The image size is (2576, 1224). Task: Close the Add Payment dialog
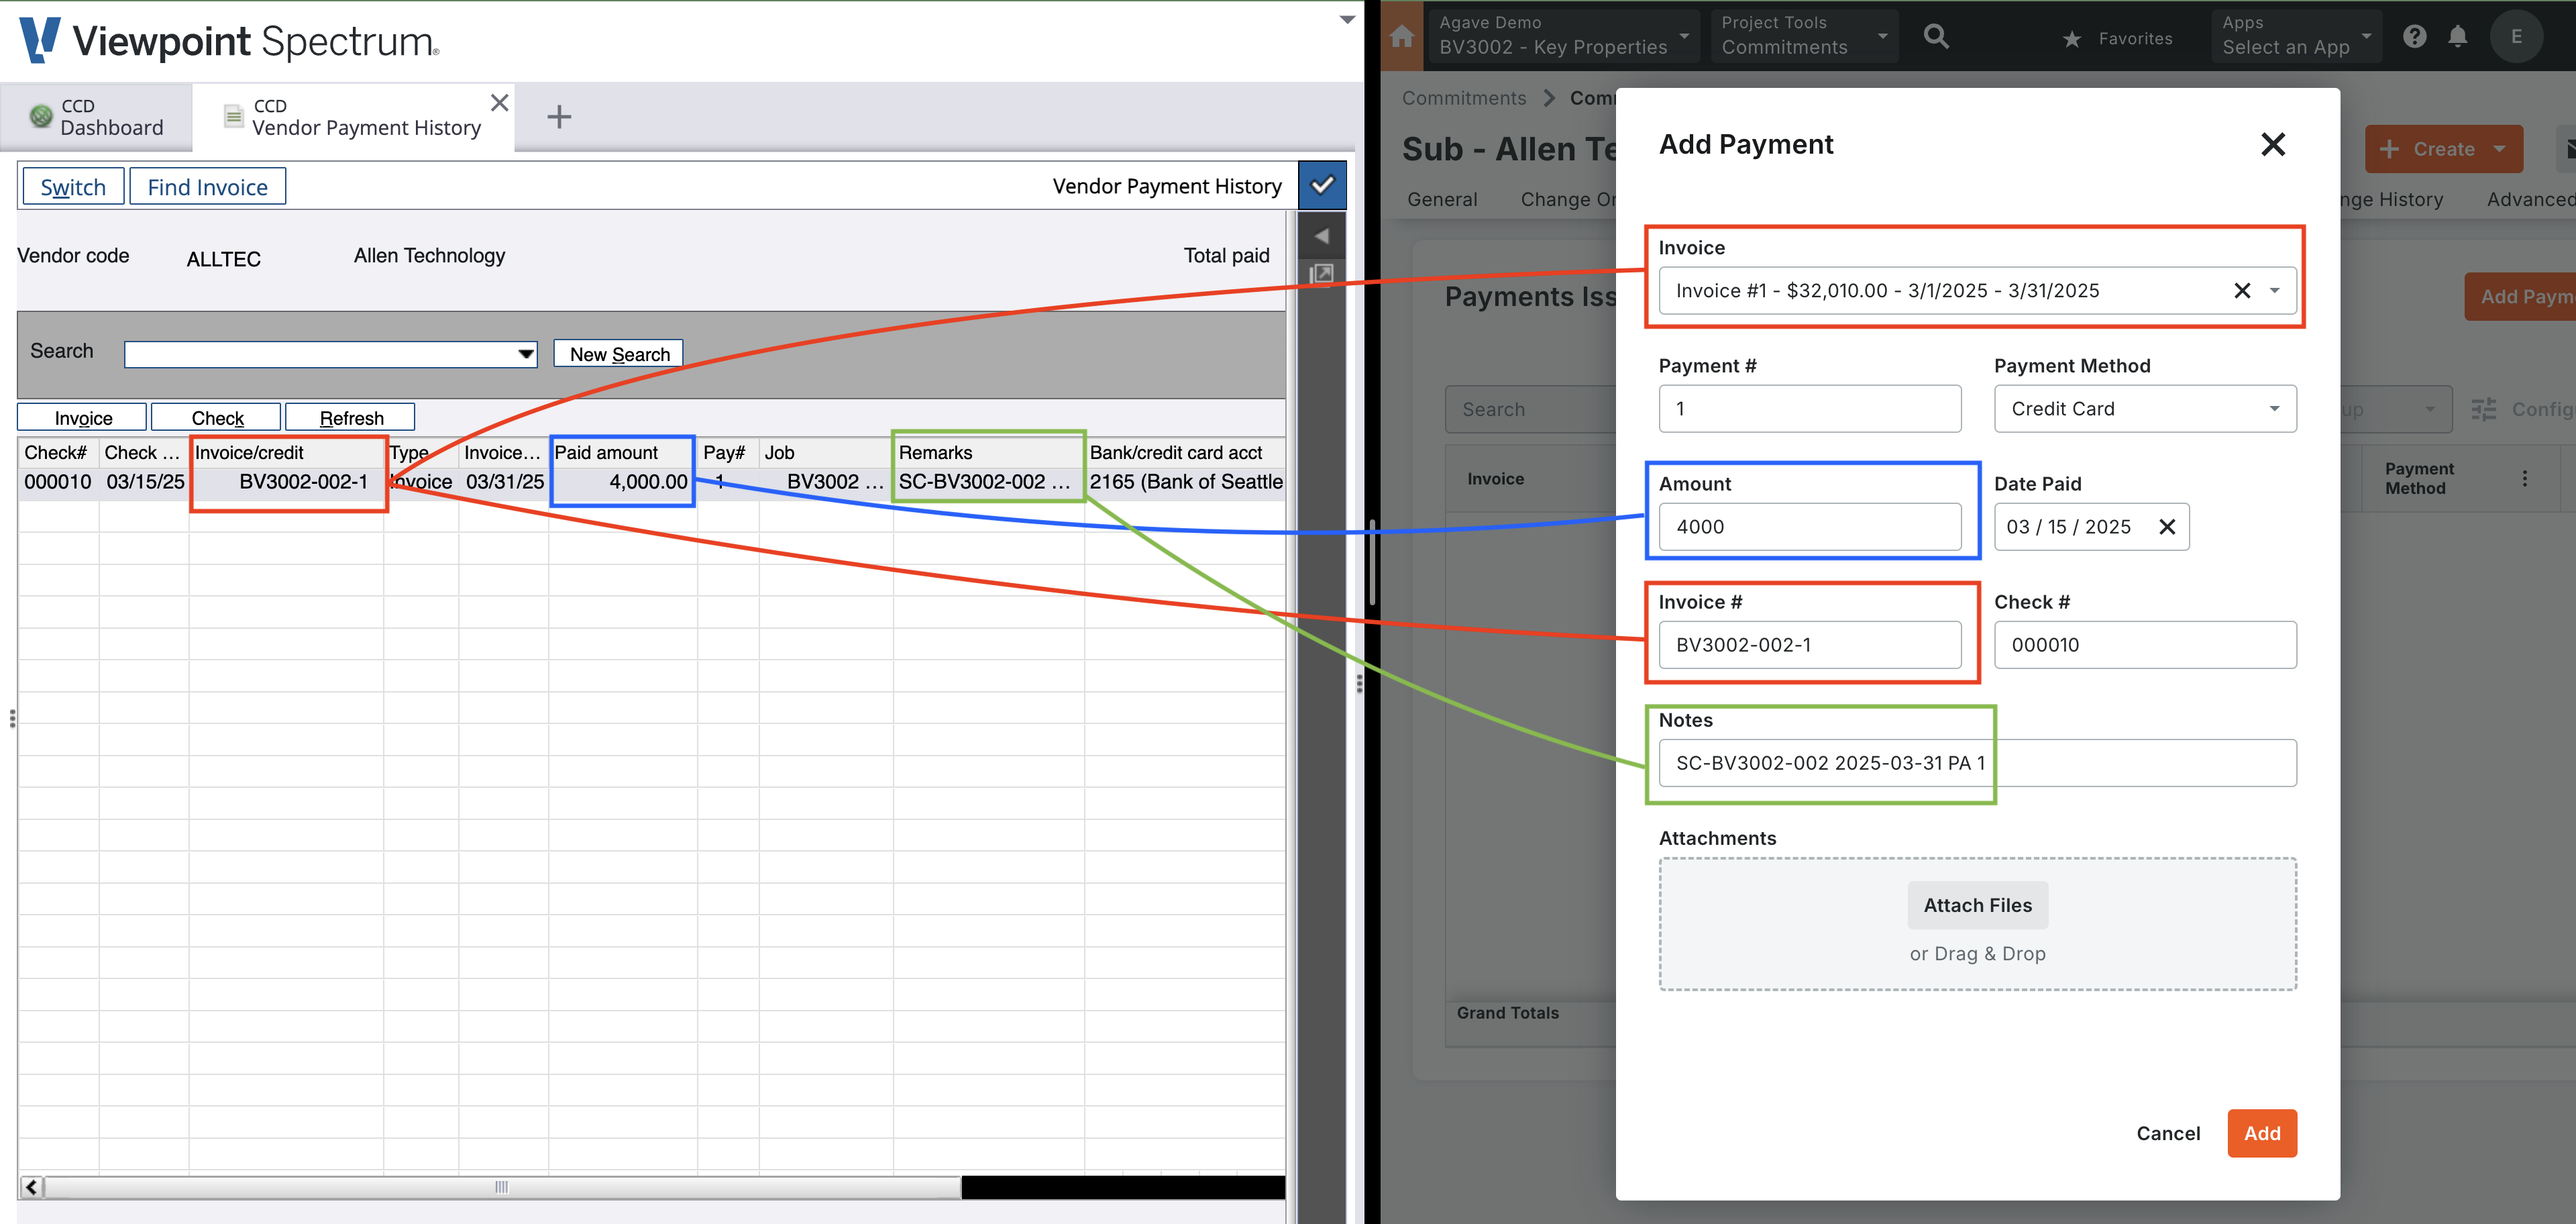2272,145
